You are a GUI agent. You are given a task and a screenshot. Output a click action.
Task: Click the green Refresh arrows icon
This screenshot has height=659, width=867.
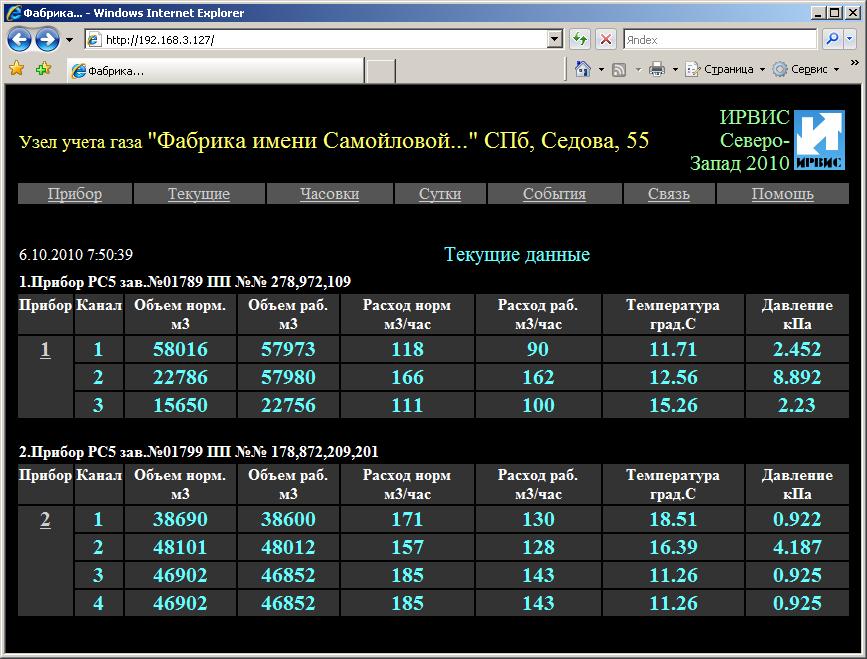[580, 40]
